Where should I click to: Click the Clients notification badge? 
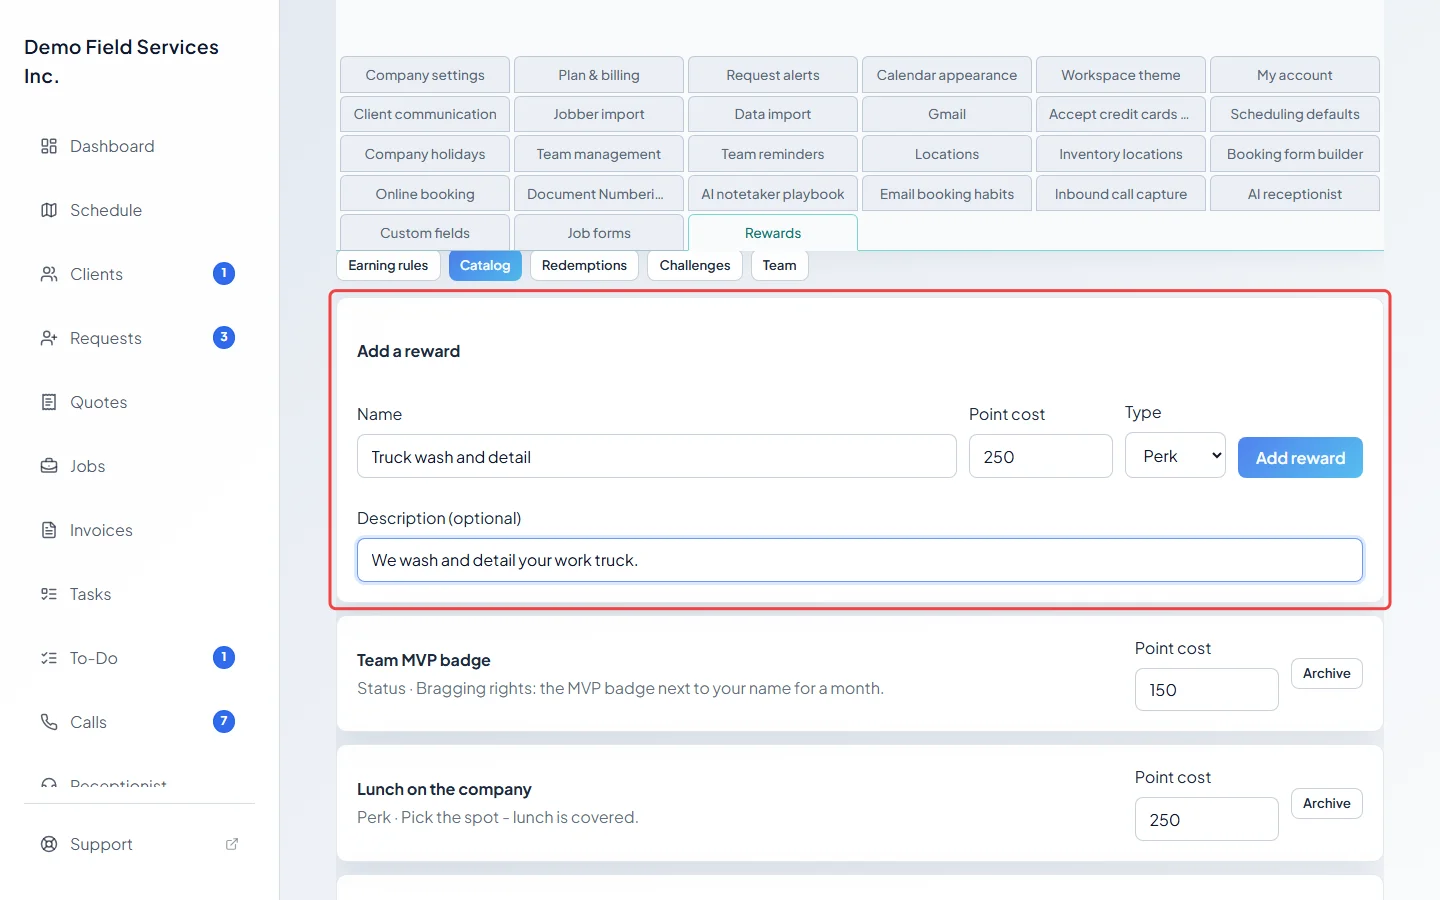(224, 273)
